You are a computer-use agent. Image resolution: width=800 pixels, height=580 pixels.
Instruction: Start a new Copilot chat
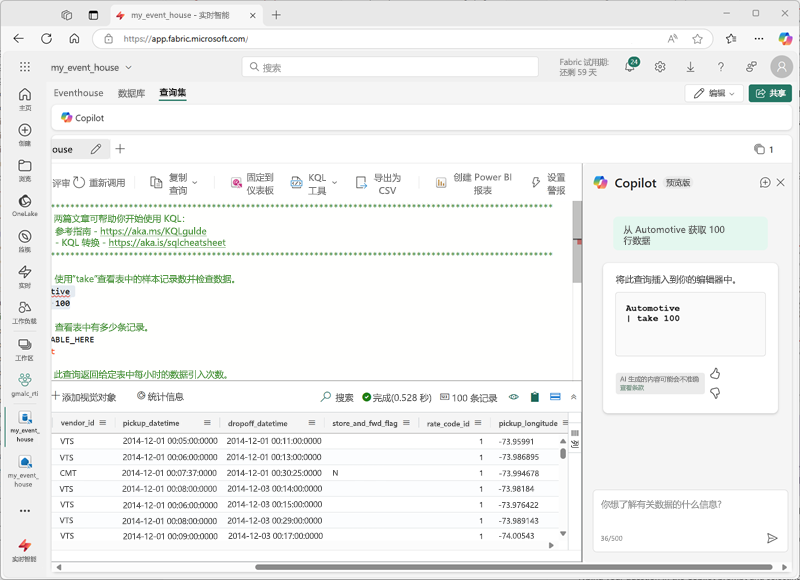coord(764,182)
